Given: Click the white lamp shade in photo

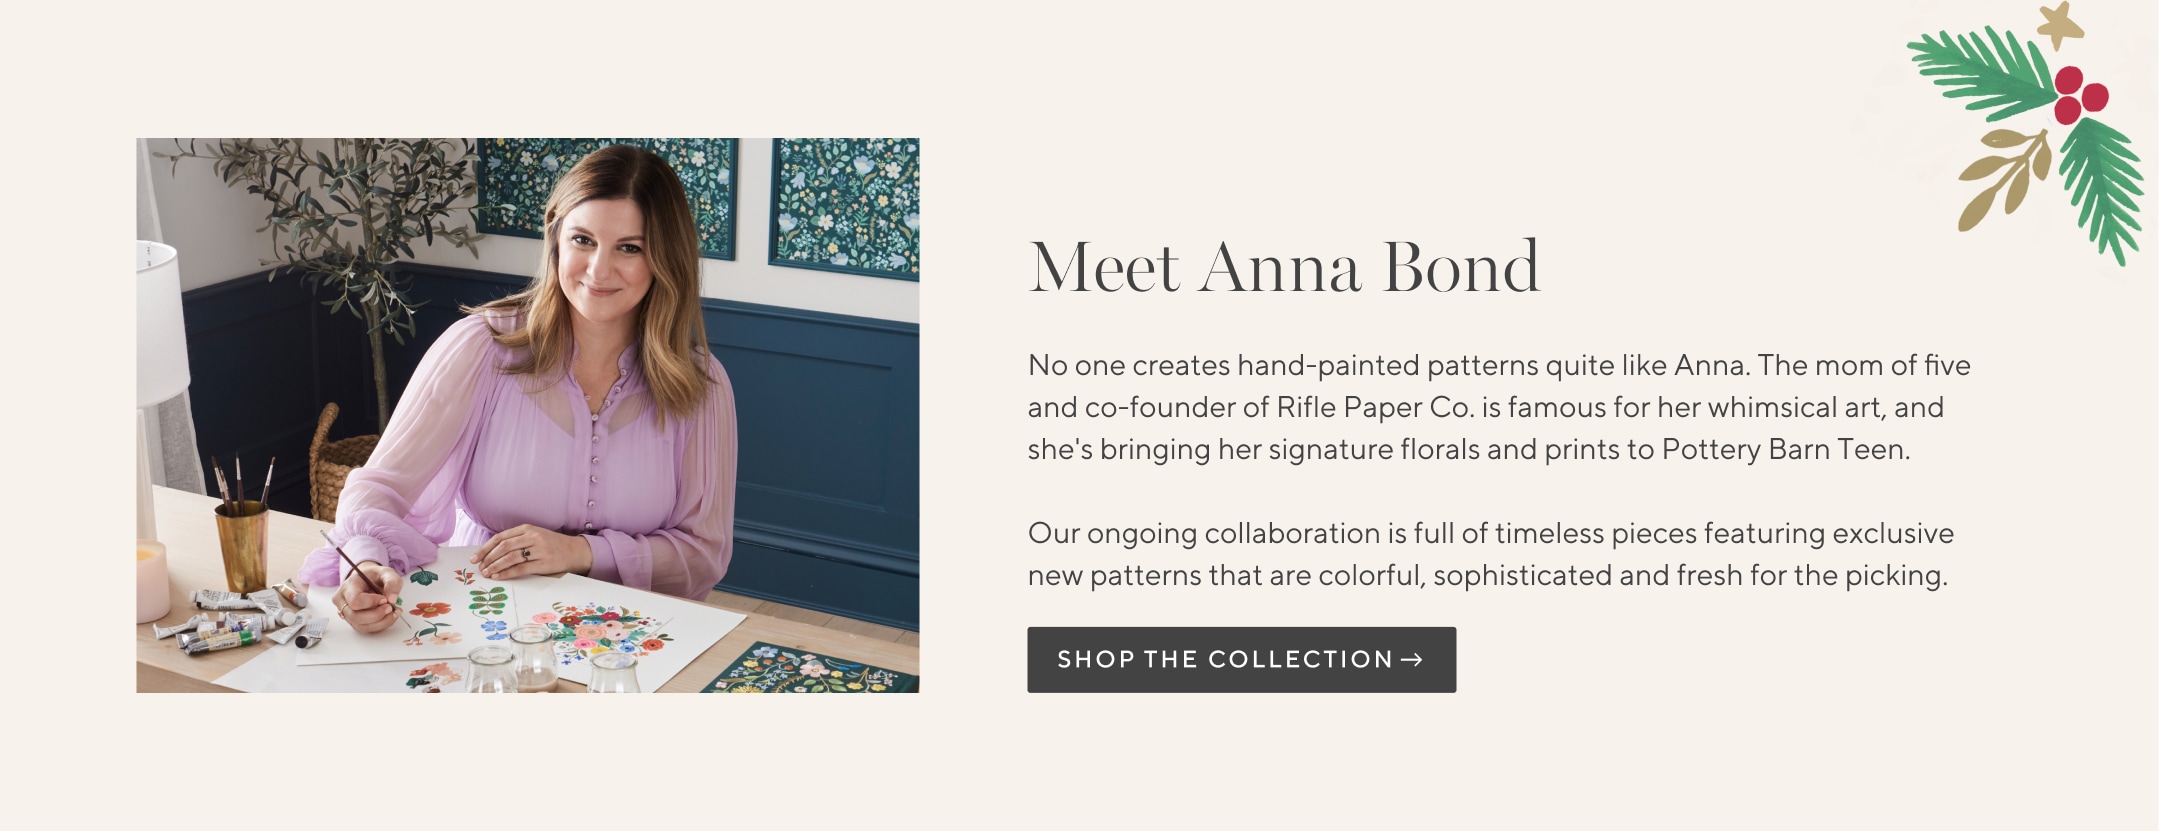Looking at the screenshot, I should point(160,322).
